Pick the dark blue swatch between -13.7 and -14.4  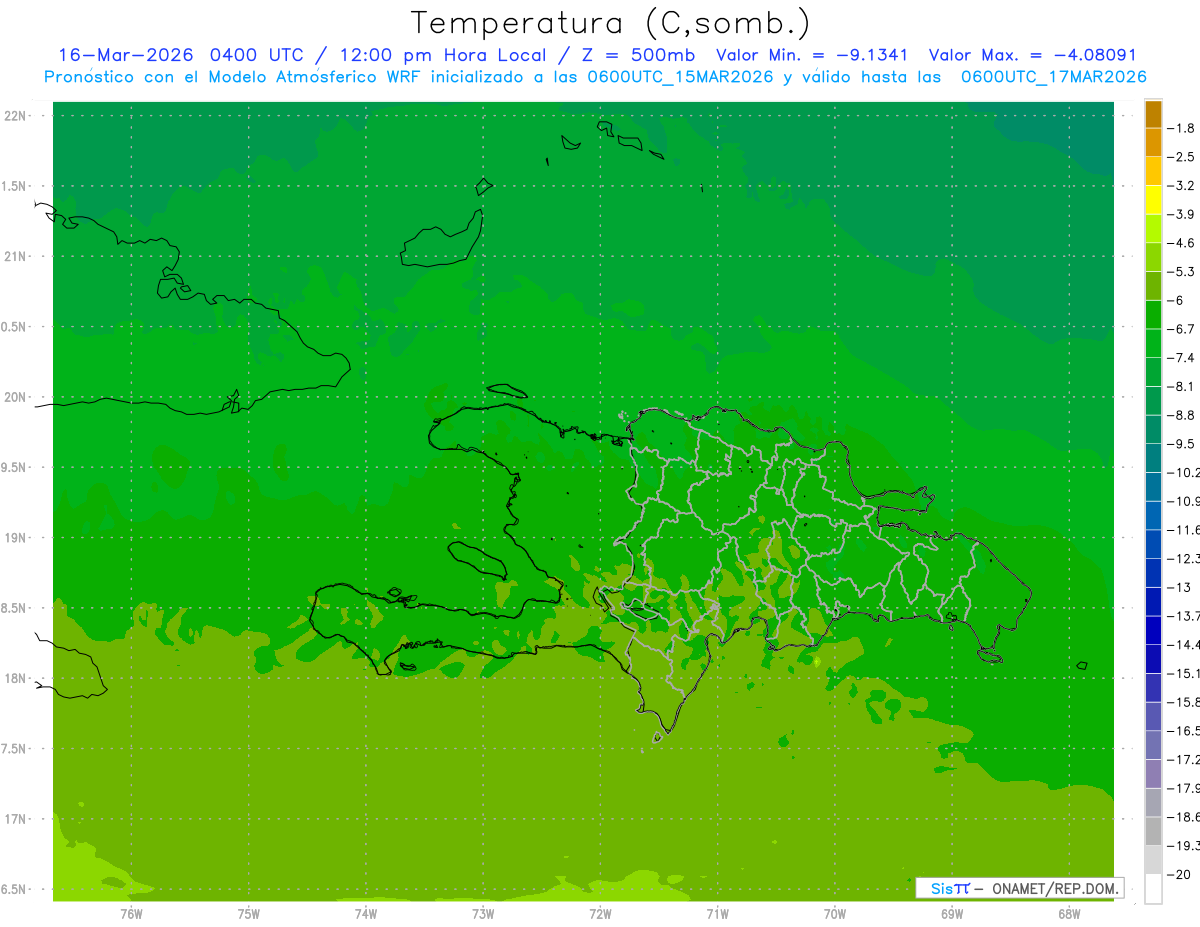click(1153, 630)
